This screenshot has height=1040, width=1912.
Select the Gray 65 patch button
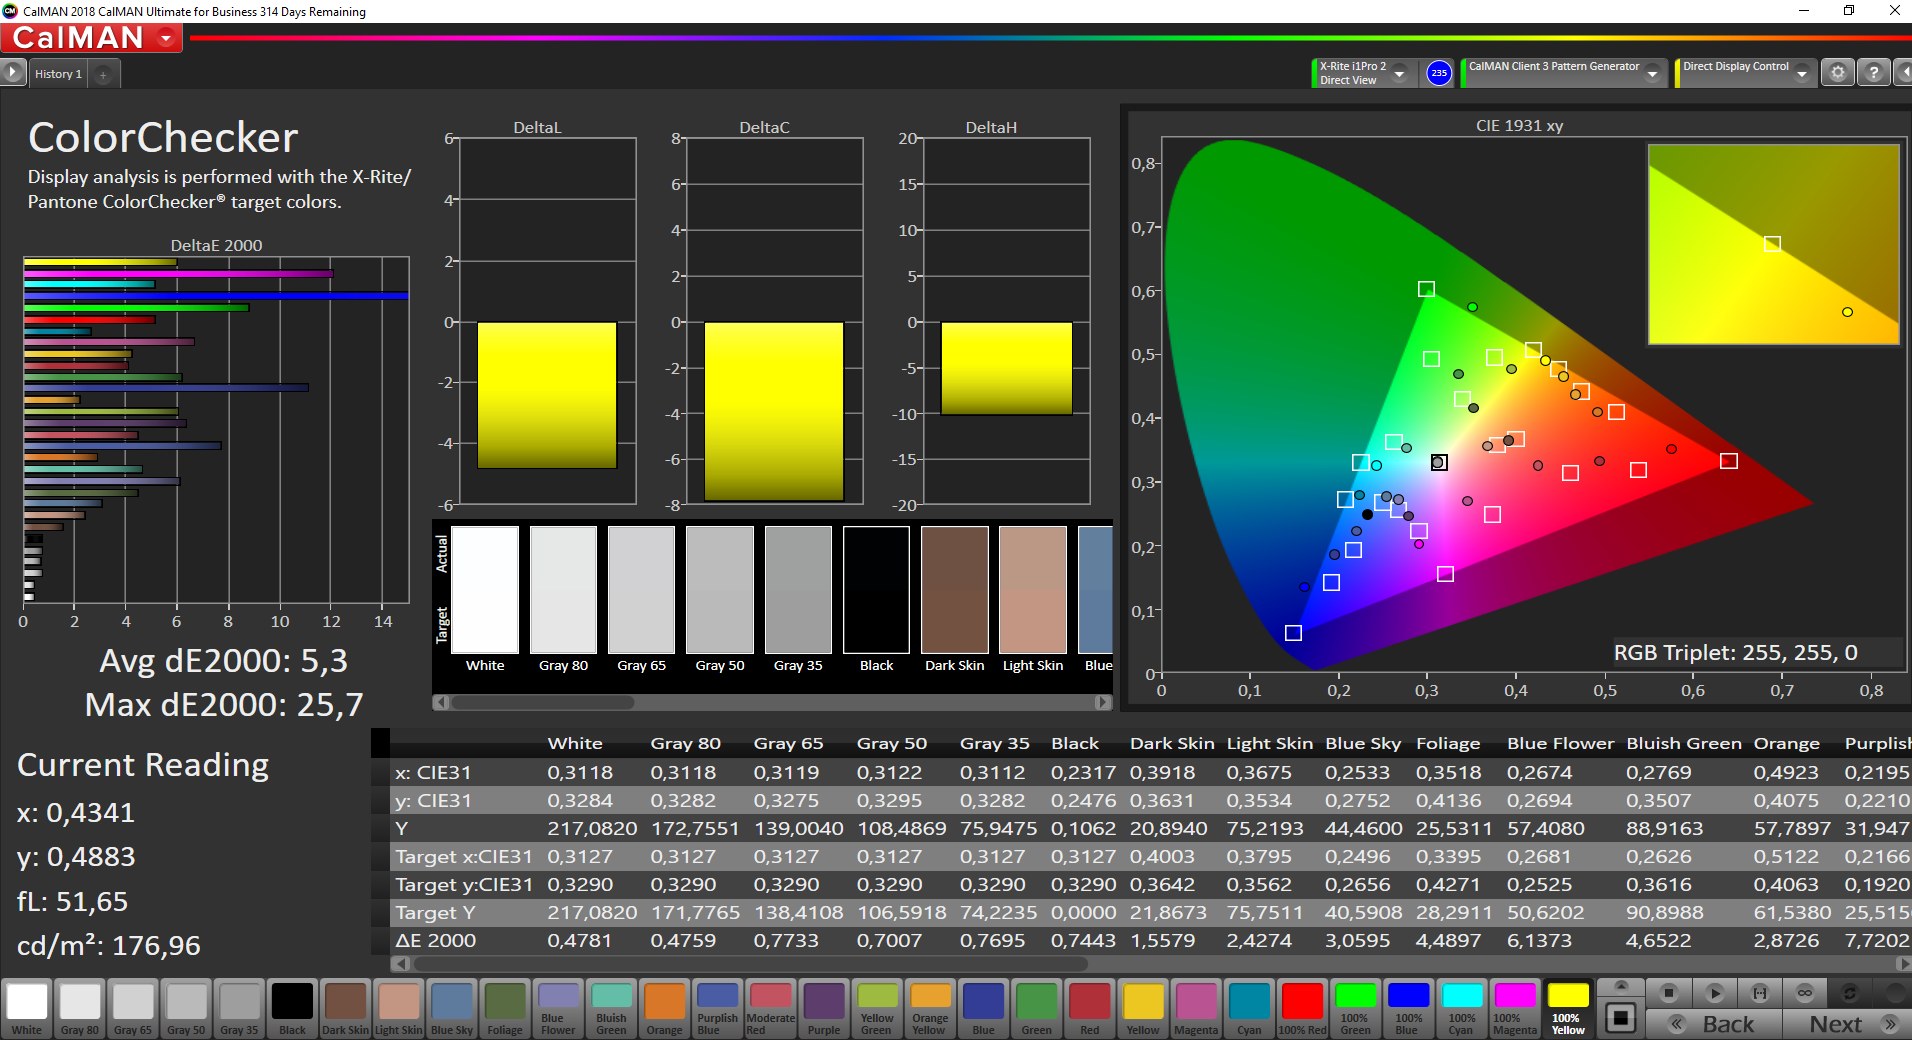133,1008
